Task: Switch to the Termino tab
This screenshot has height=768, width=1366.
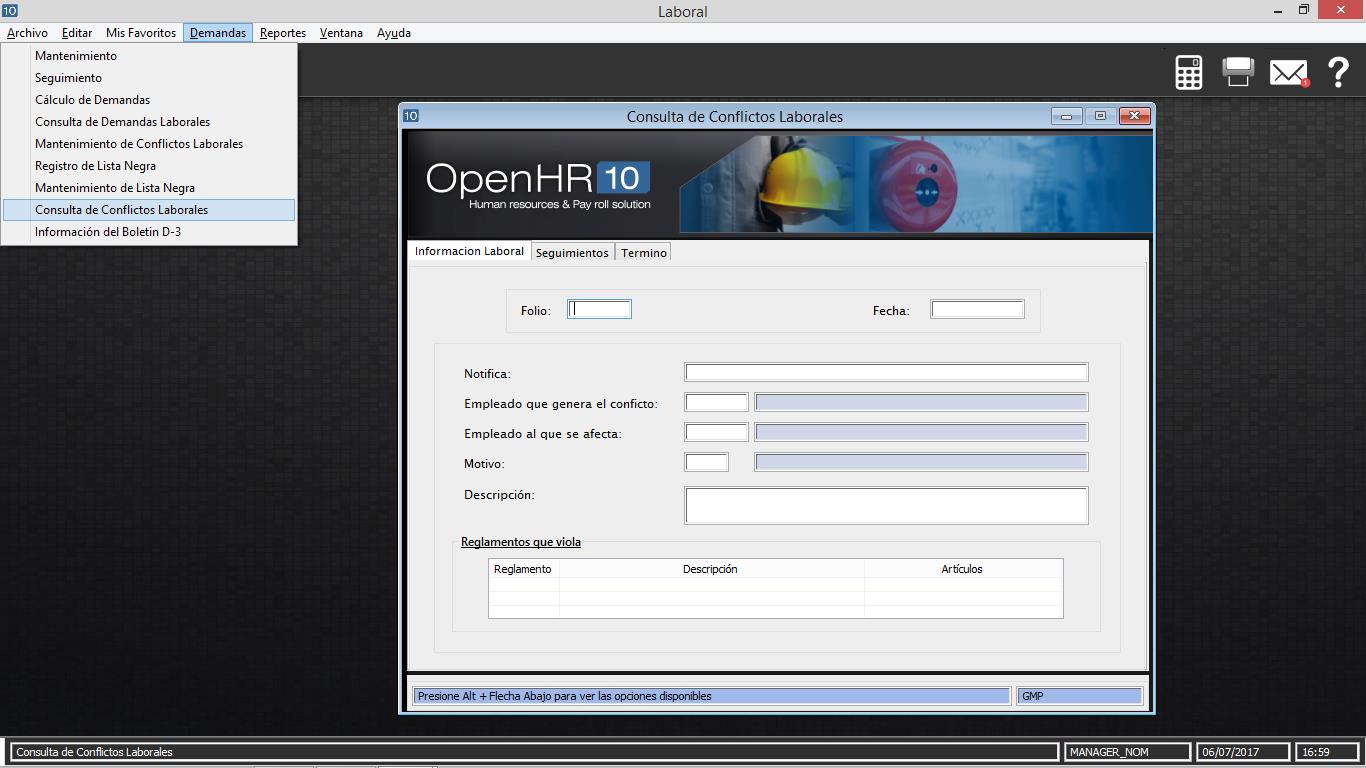Action: point(643,253)
